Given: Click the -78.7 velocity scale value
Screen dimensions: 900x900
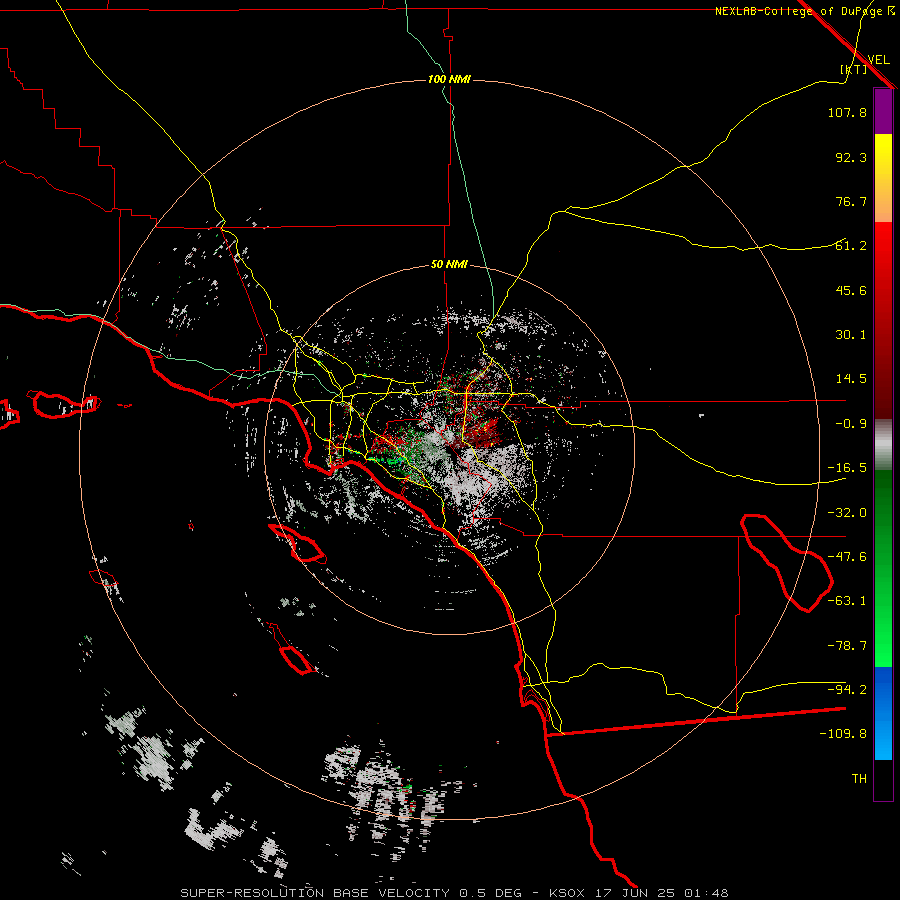Looking at the screenshot, I should coord(847,646).
